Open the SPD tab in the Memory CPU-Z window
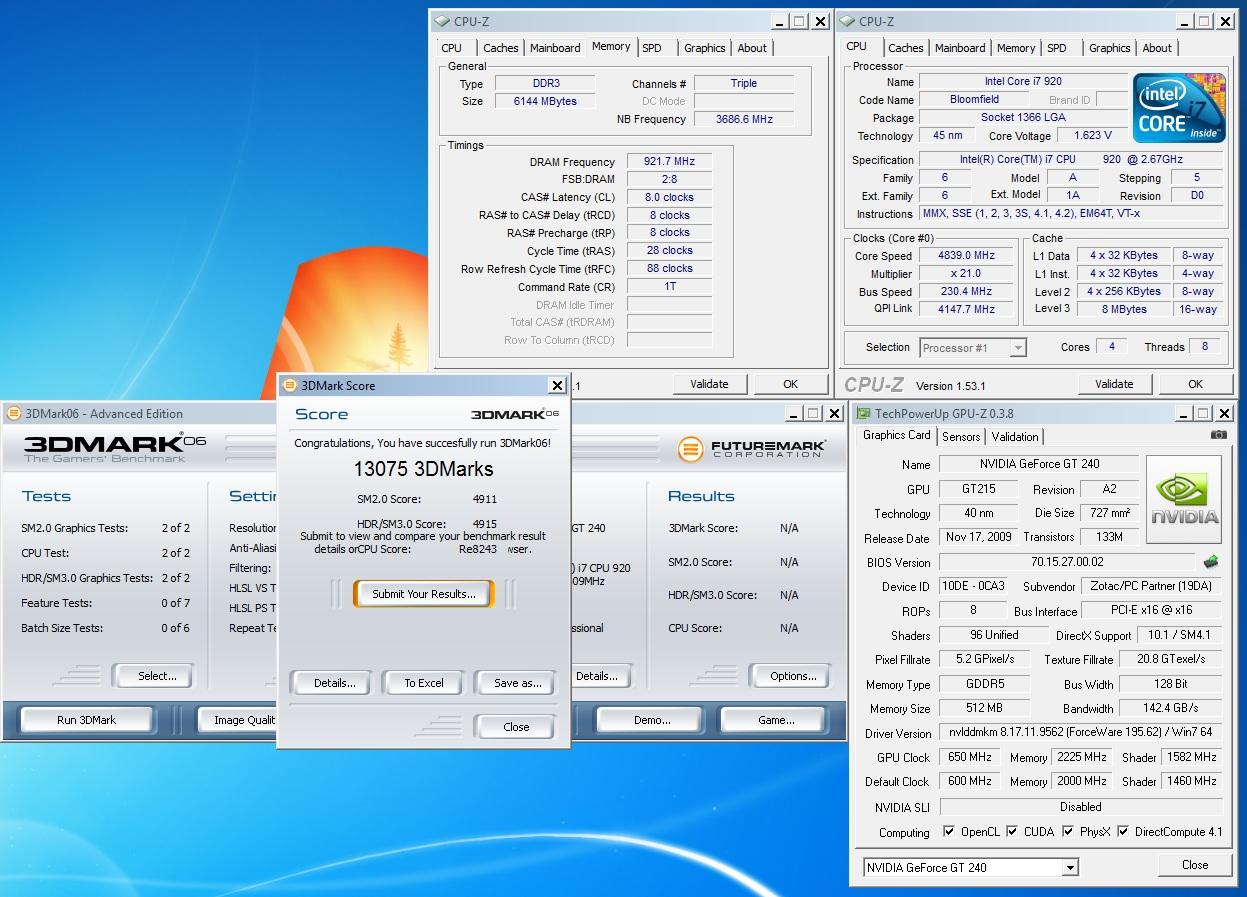 (652, 48)
